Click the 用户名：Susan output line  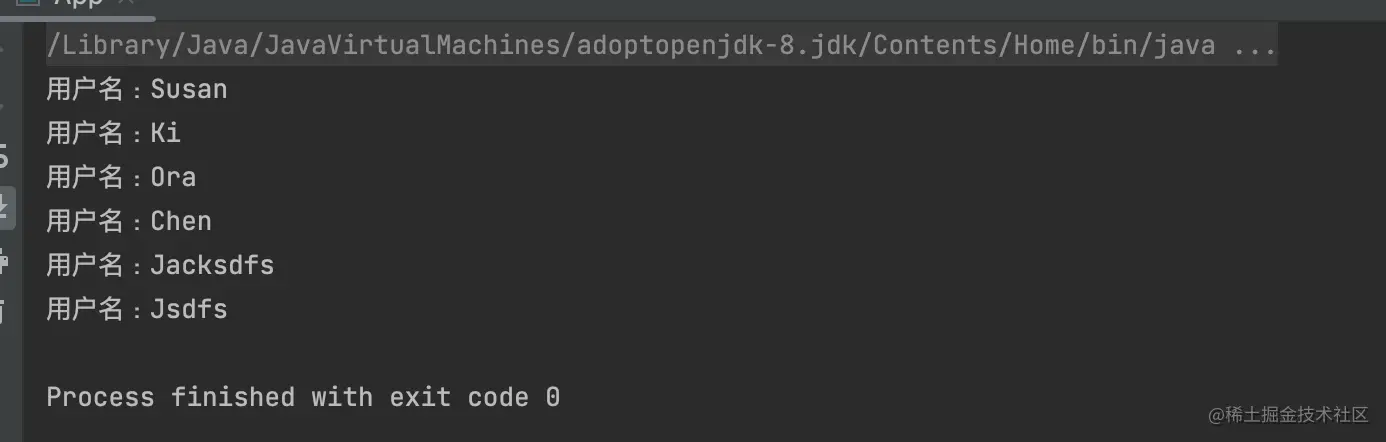pos(137,89)
